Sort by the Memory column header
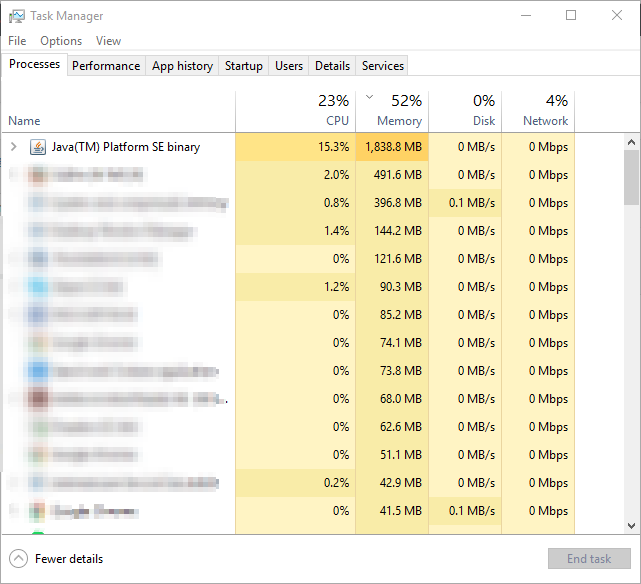The height and width of the screenshot is (584, 641). pos(392,112)
